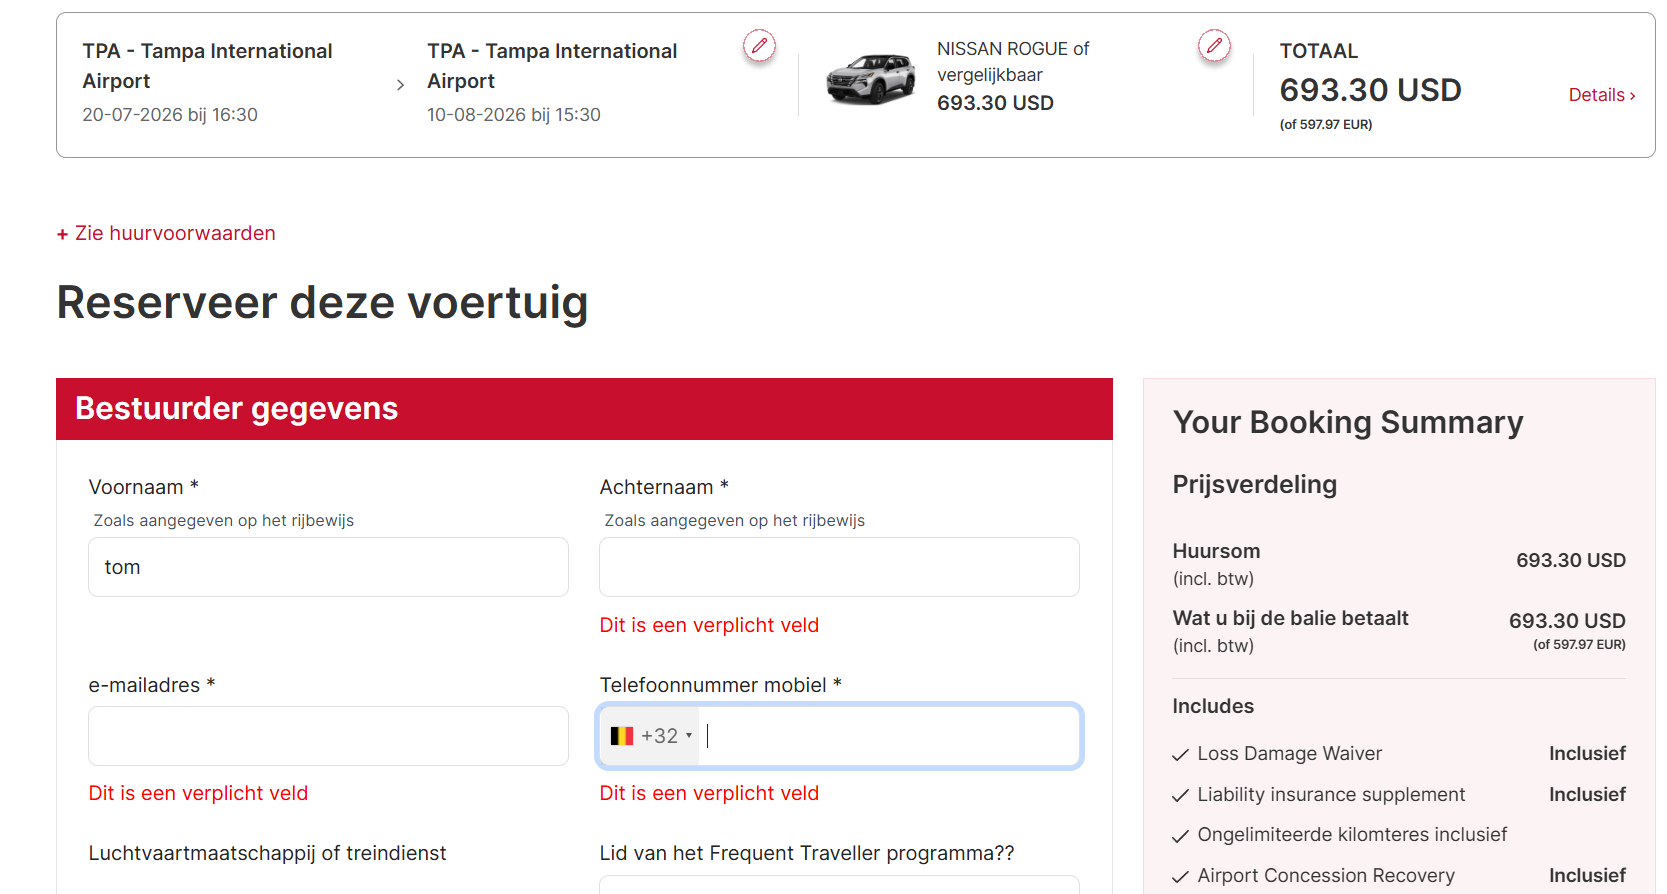Viewport: 1667px width, 894px height.
Task: Click the arrow between pickup and return locations
Action: [400, 85]
